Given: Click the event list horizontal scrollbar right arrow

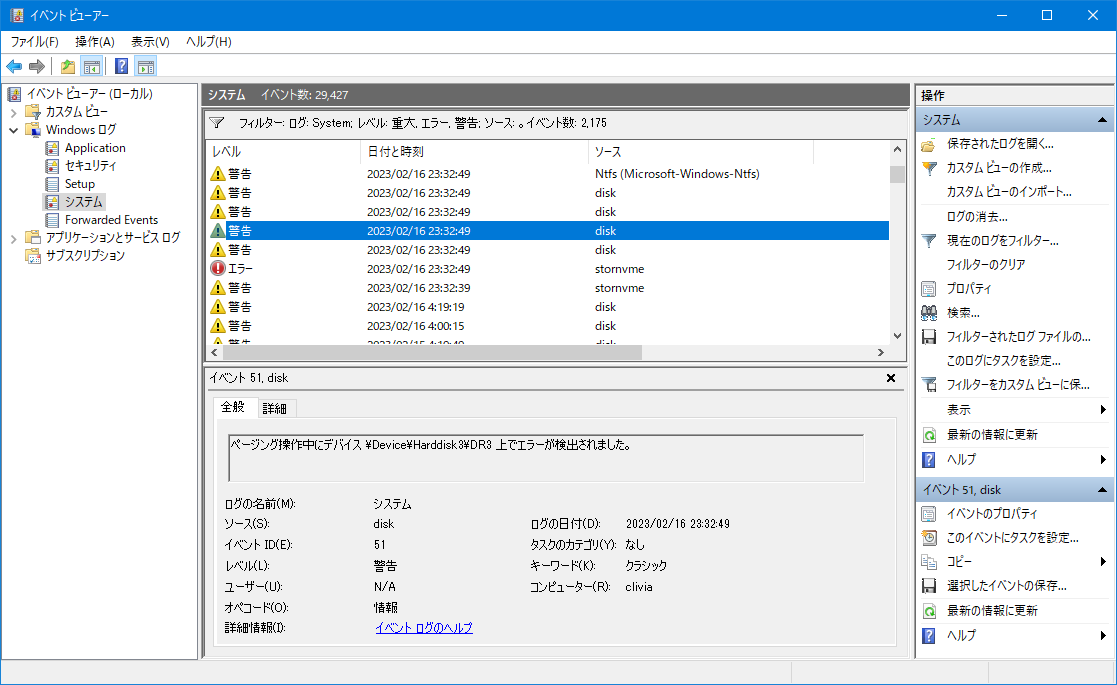Looking at the screenshot, I should (x=881, y=352).
